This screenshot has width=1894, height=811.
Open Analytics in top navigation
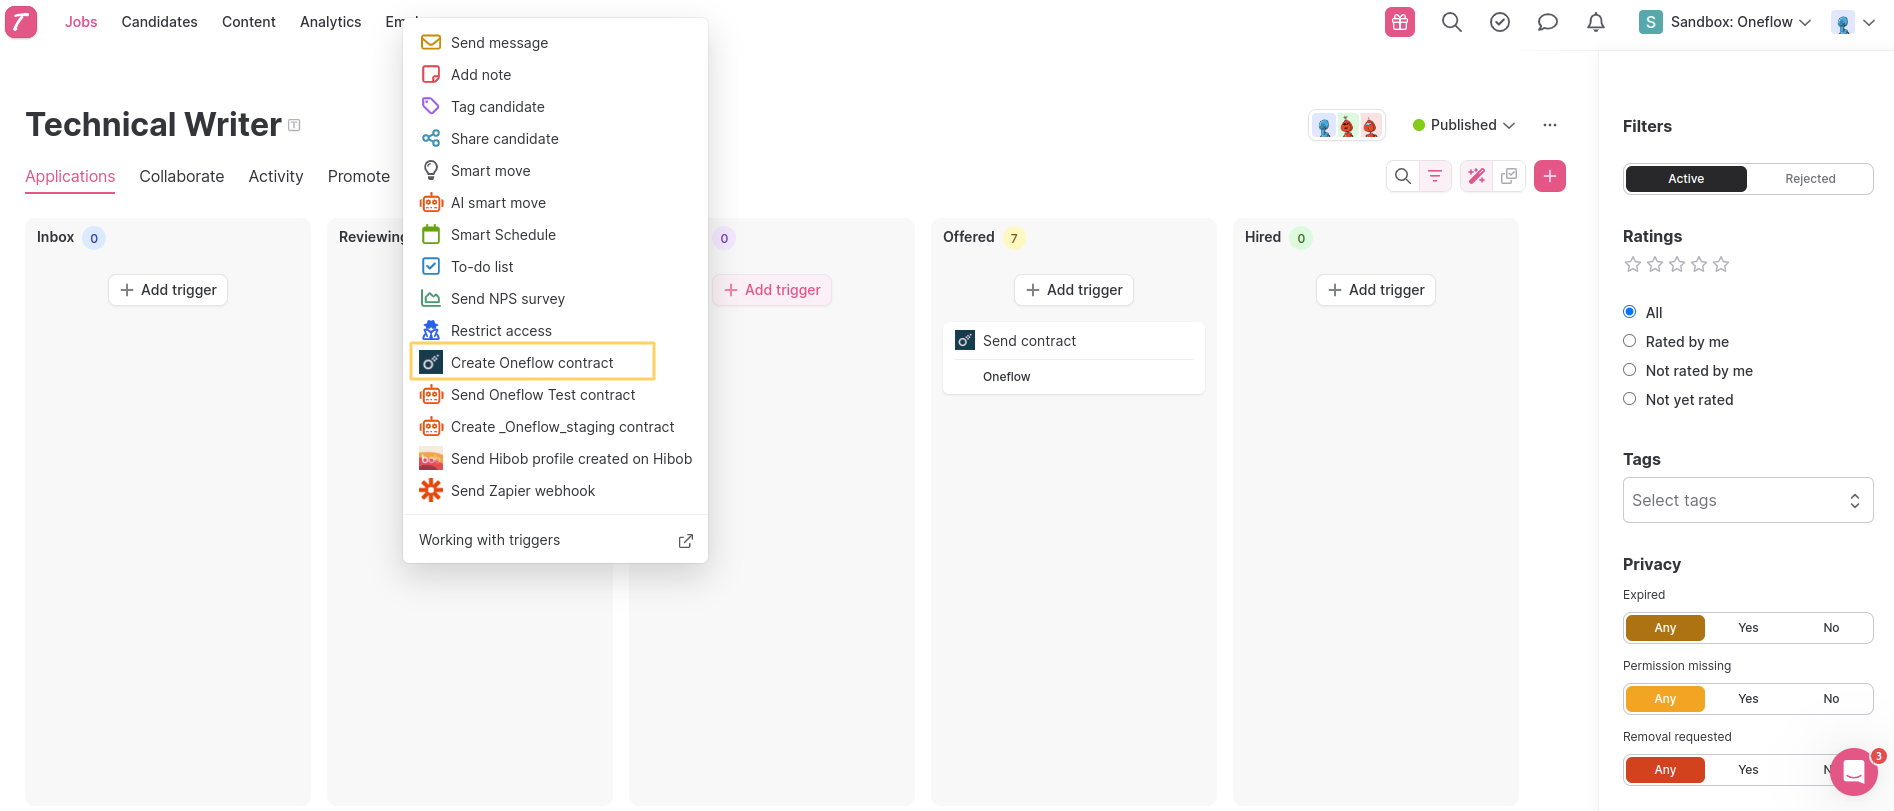(x=331, y=22)
